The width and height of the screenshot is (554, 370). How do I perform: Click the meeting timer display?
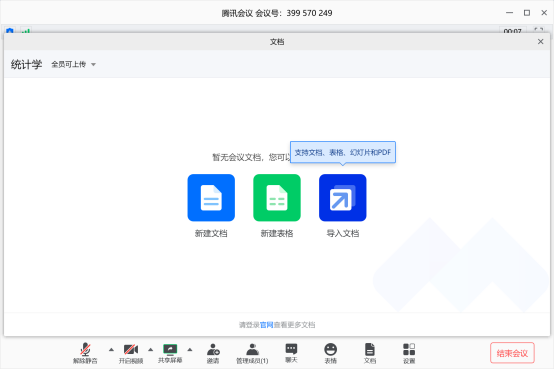tap(512, 31)
